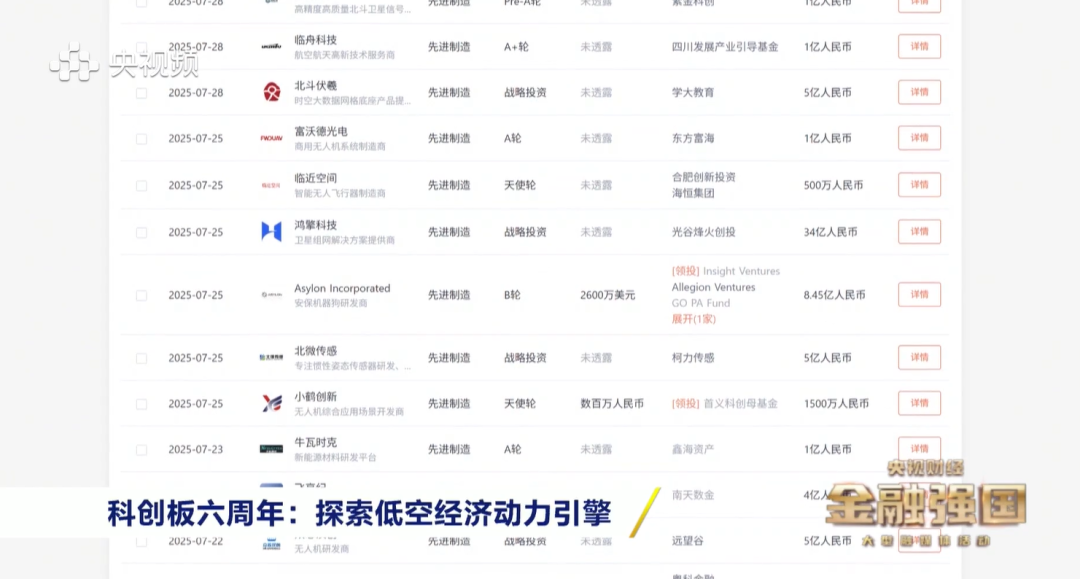Open the 北微传感 company name link
Viewport: 1080px width, 579px height.
point(315,350)
